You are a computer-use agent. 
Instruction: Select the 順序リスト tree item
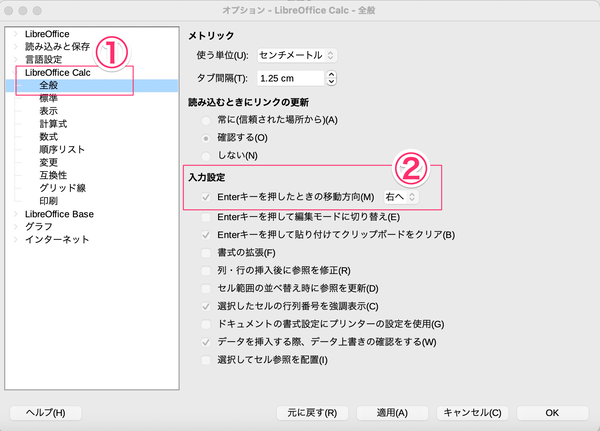[x=62, y=150]
